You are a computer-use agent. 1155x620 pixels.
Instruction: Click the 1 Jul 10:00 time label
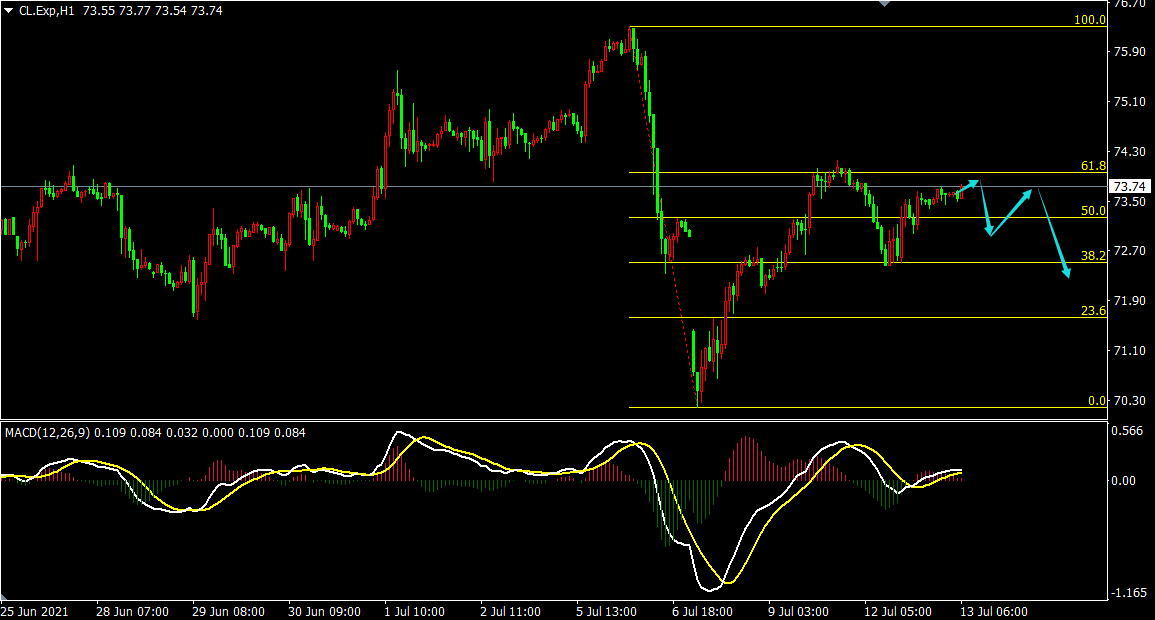(415, 612)
